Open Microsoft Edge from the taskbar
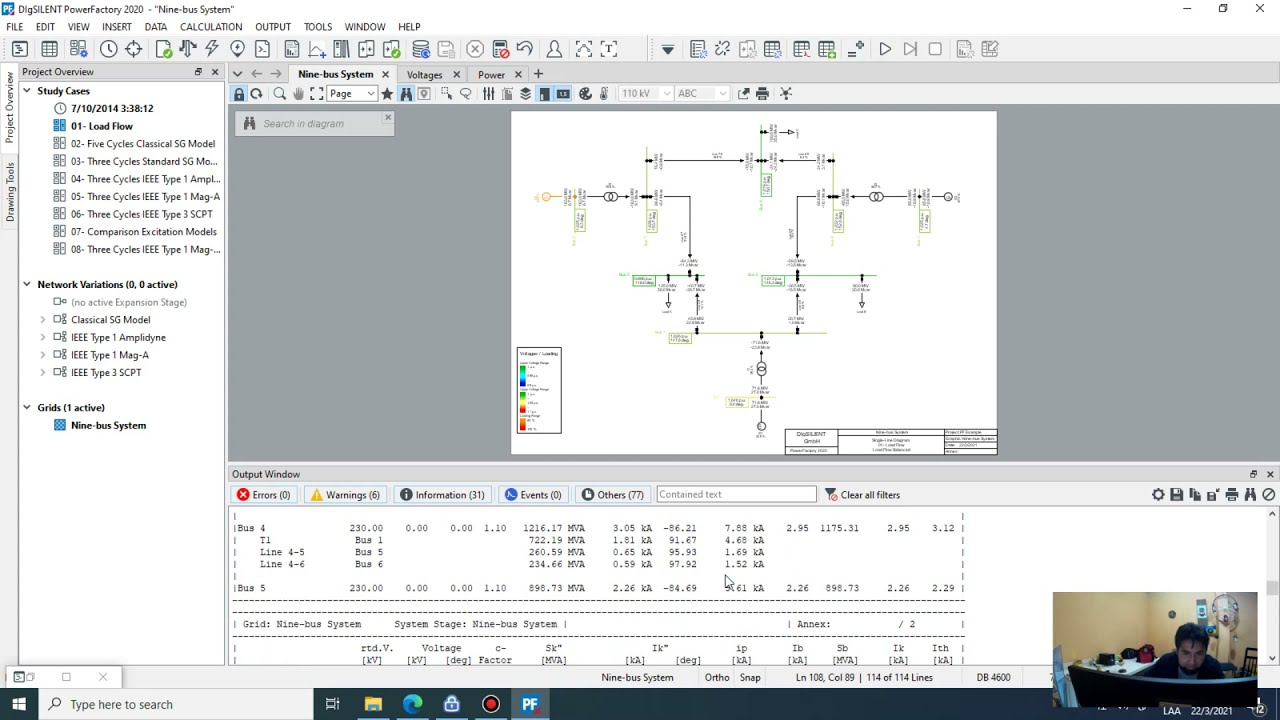The image size is (1280, 720). [x=412, y=704]
